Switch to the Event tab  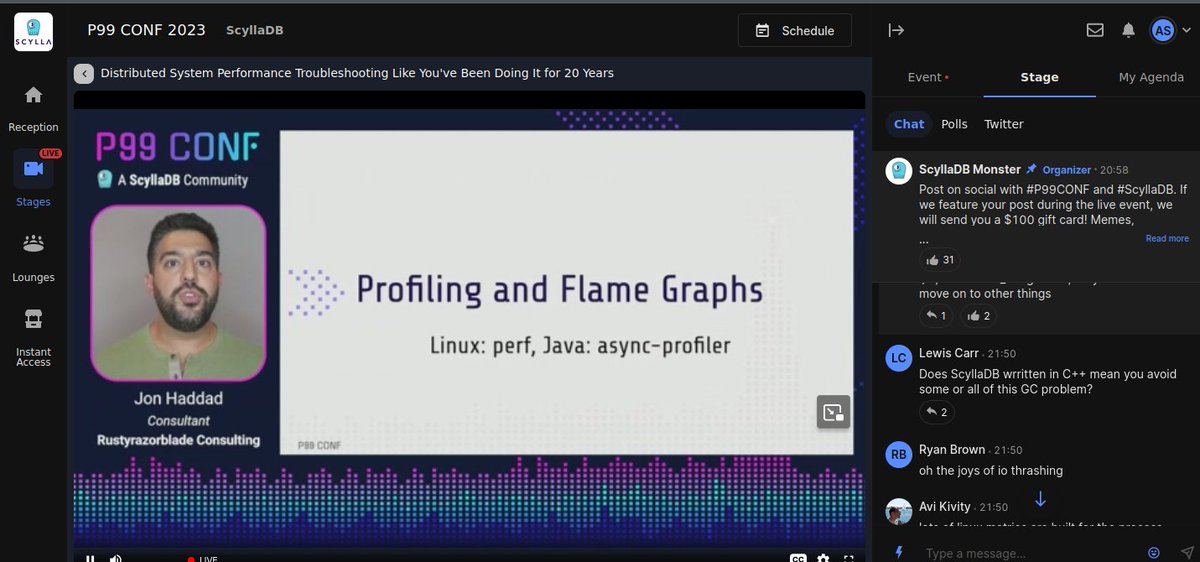(x=928, y=77)
